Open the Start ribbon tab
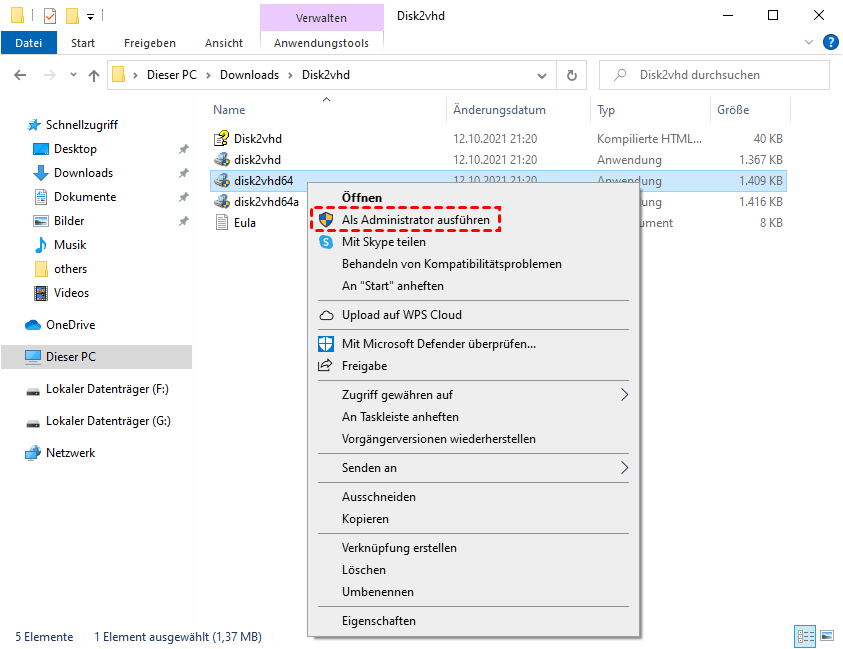The image size is (843, 649). coord(83,43)
